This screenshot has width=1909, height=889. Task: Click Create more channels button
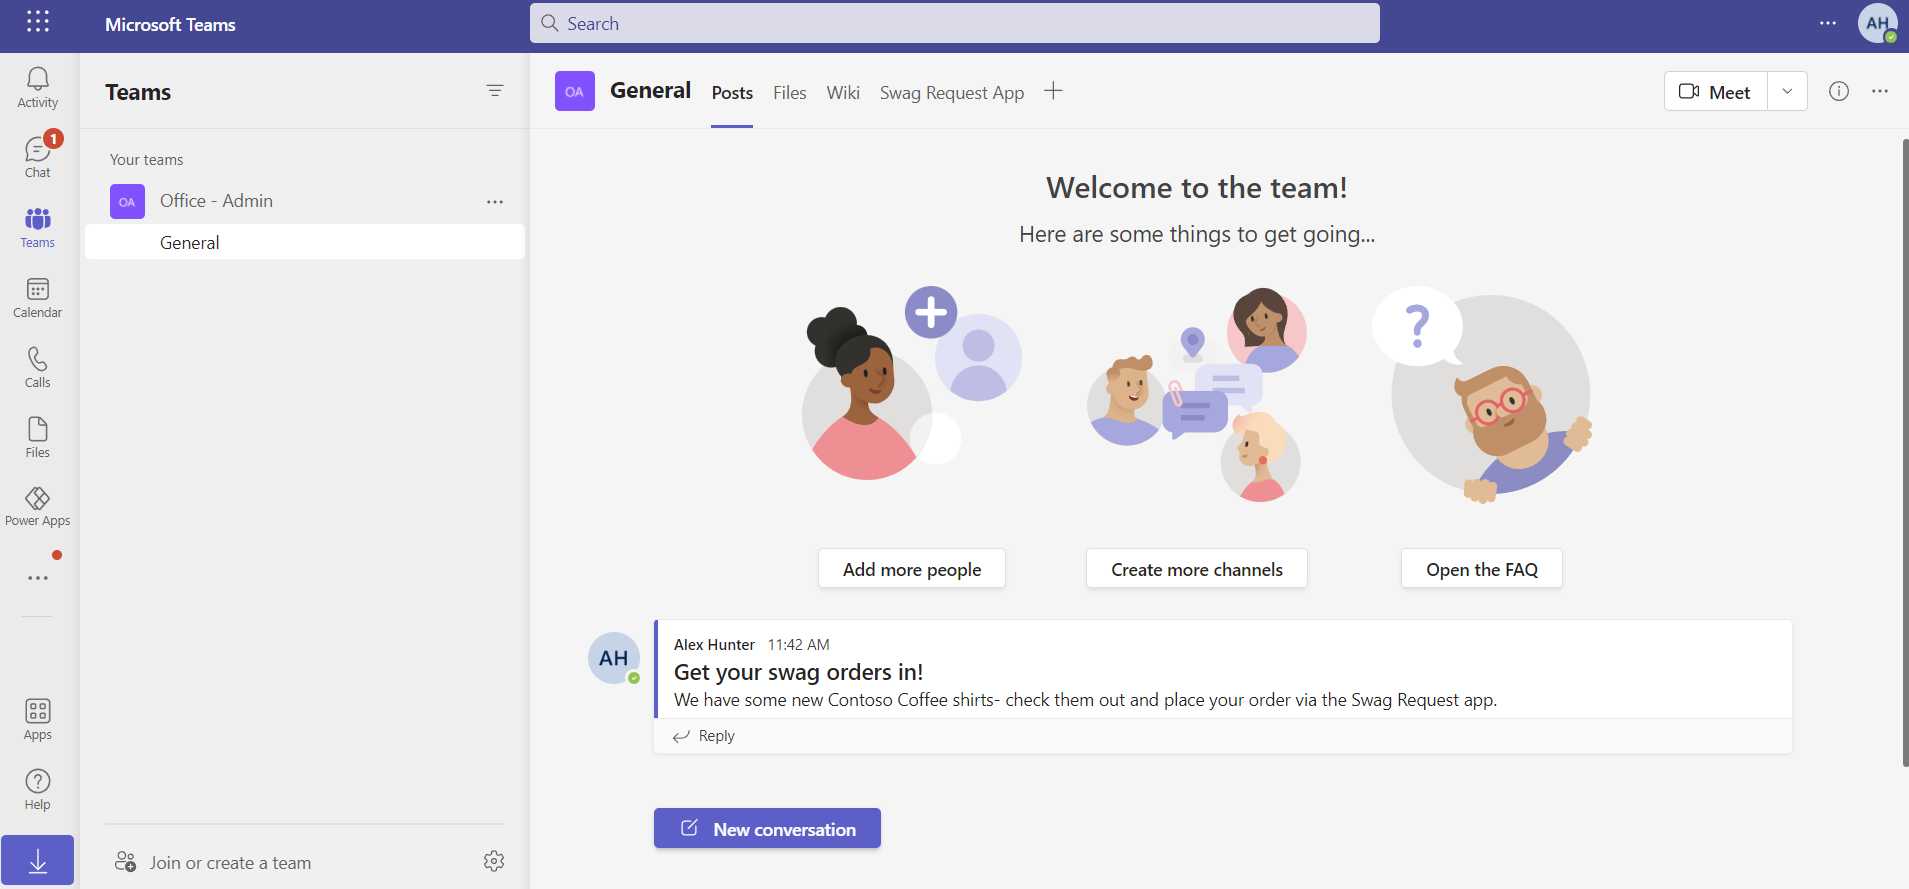pyautogui.click(x=1197, y=569)
